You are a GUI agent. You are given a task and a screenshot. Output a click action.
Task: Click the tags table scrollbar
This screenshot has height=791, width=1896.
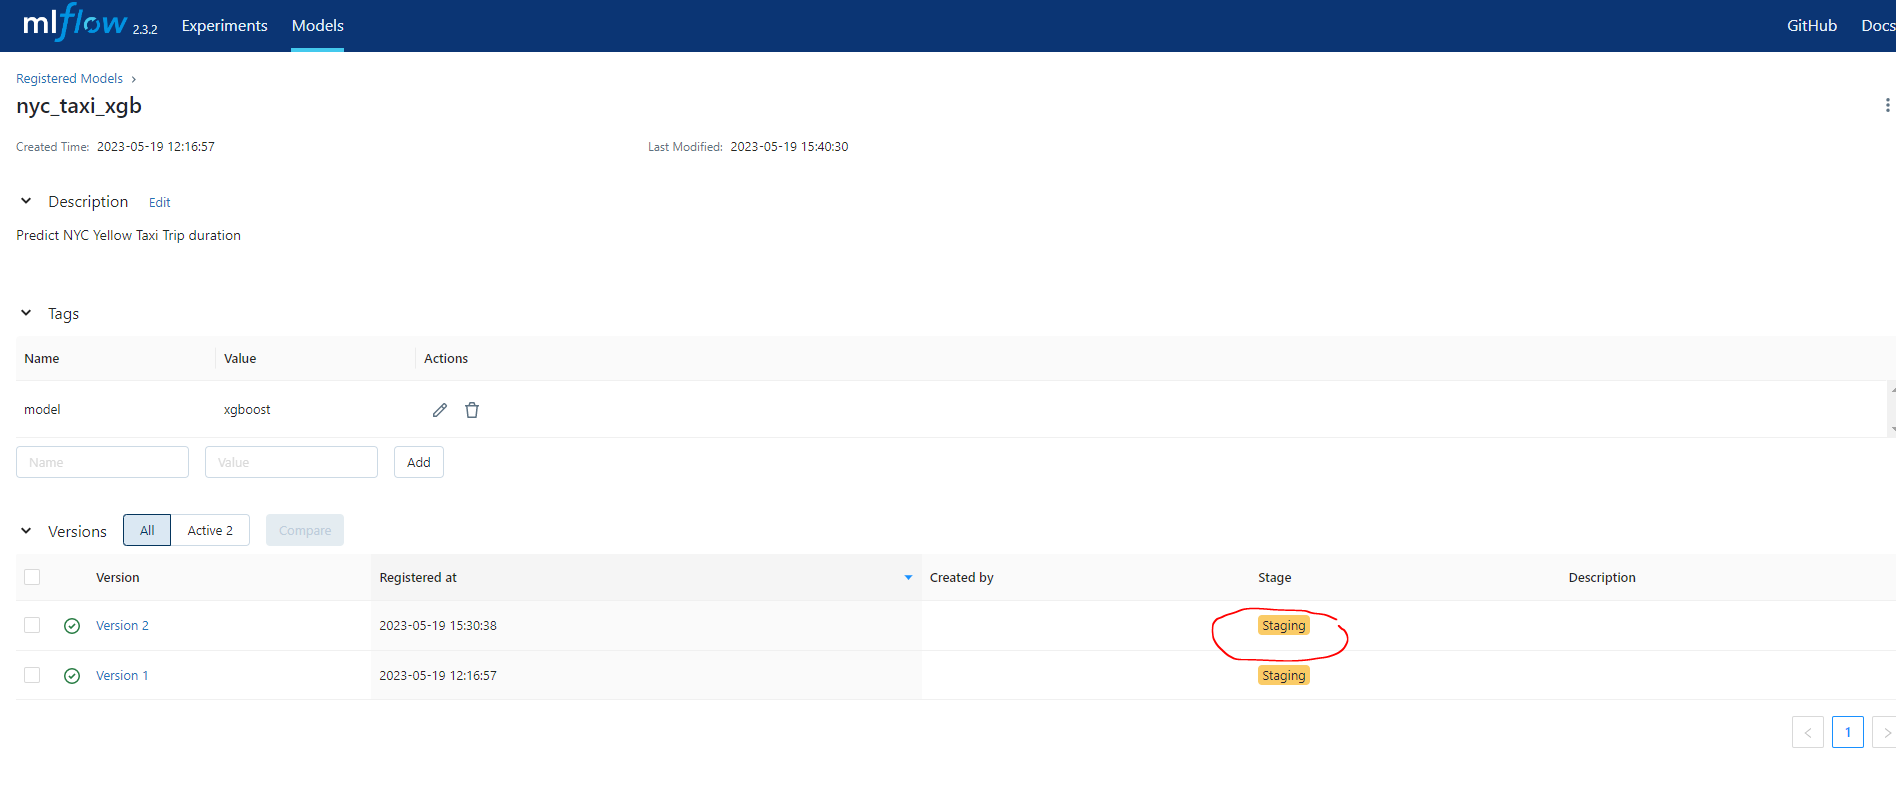1891,409
